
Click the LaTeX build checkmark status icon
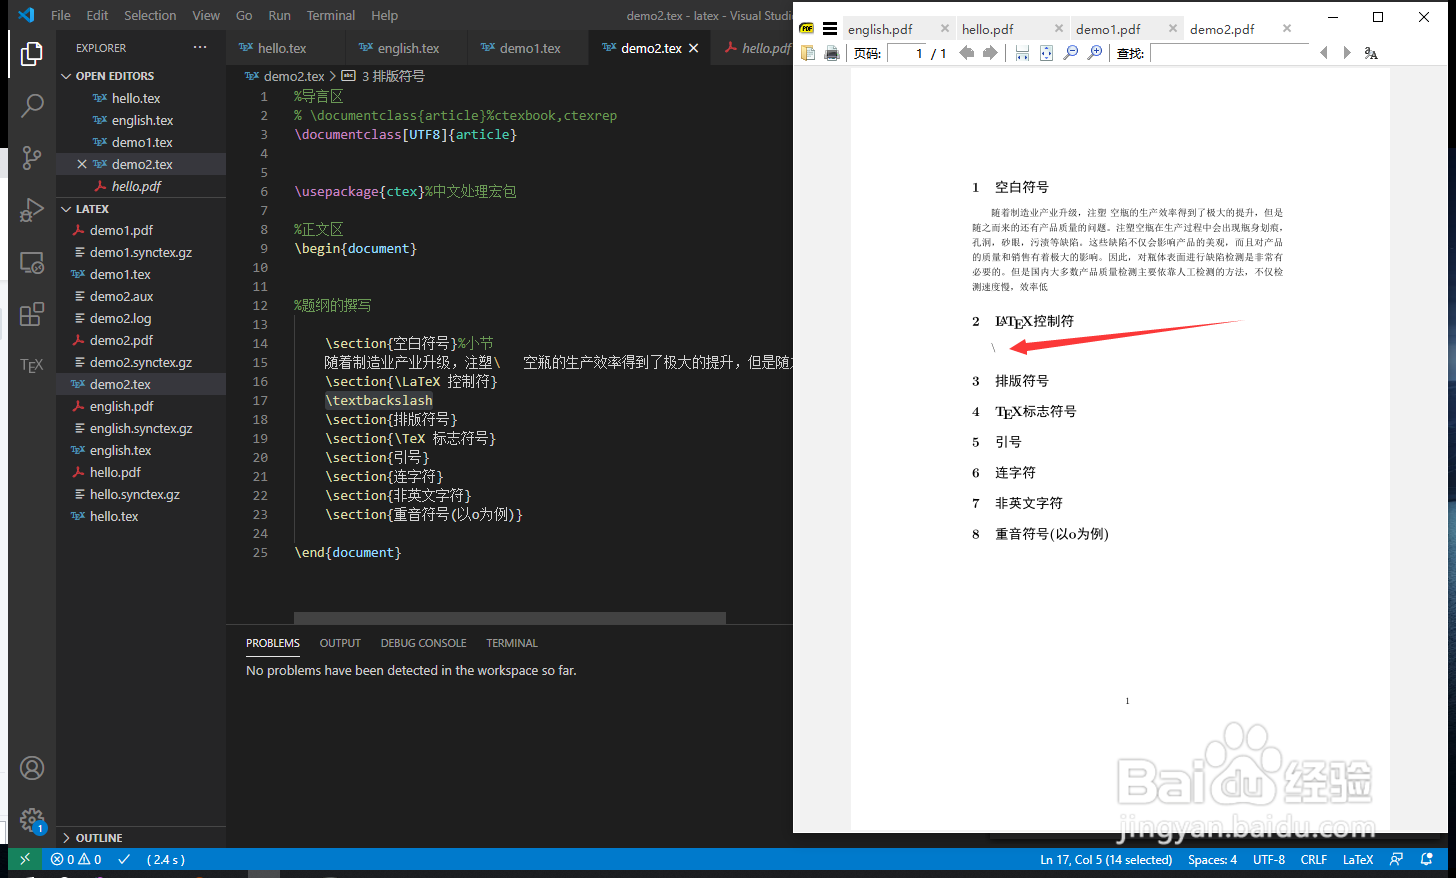point(124,859)
